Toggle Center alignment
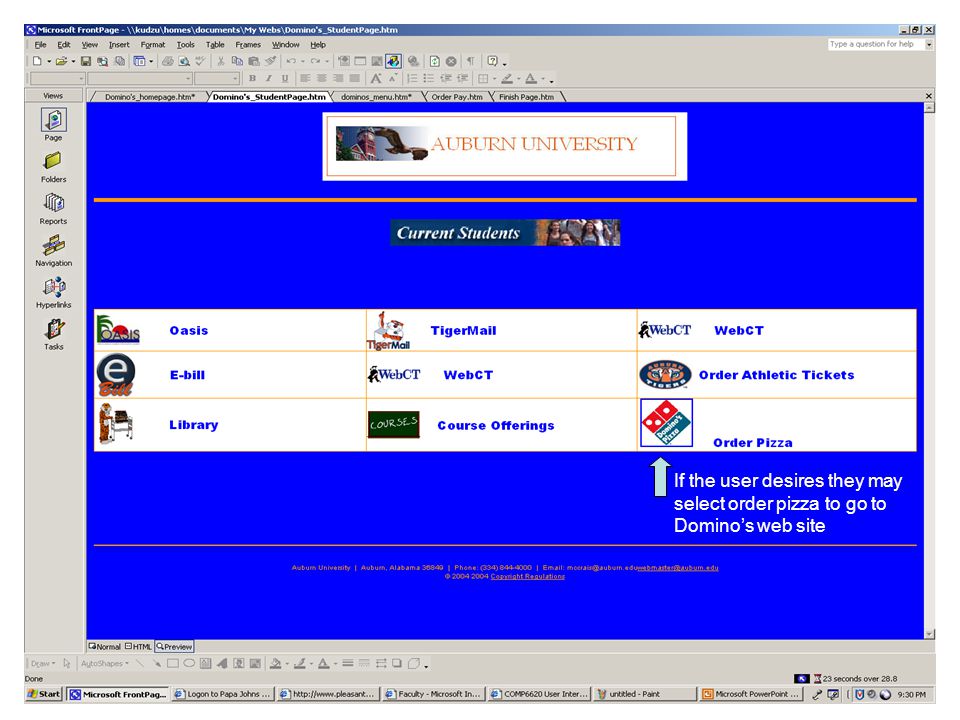Screen dimensions: 960x720 point(321,78)
